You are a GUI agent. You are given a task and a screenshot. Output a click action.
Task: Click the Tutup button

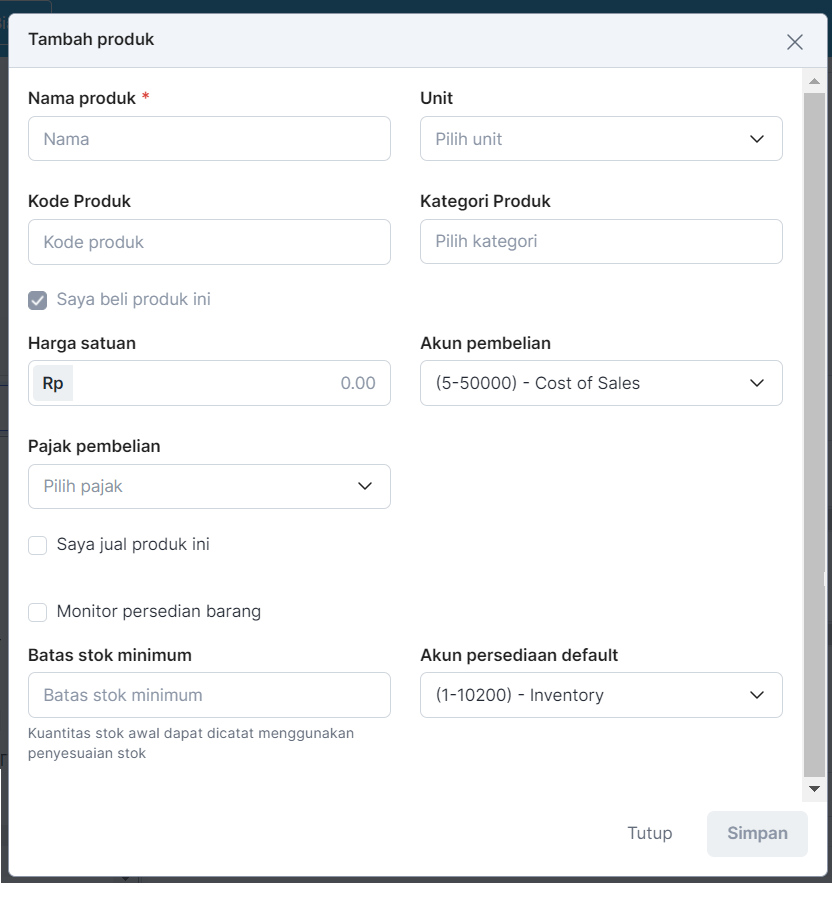pos(650,833)
